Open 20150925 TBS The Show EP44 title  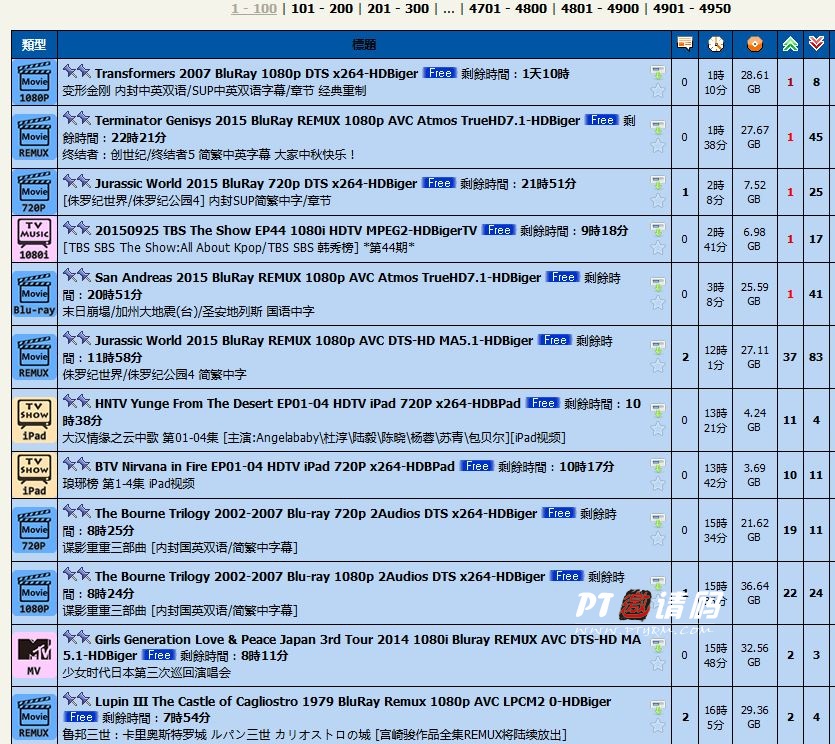pos(286,231)
